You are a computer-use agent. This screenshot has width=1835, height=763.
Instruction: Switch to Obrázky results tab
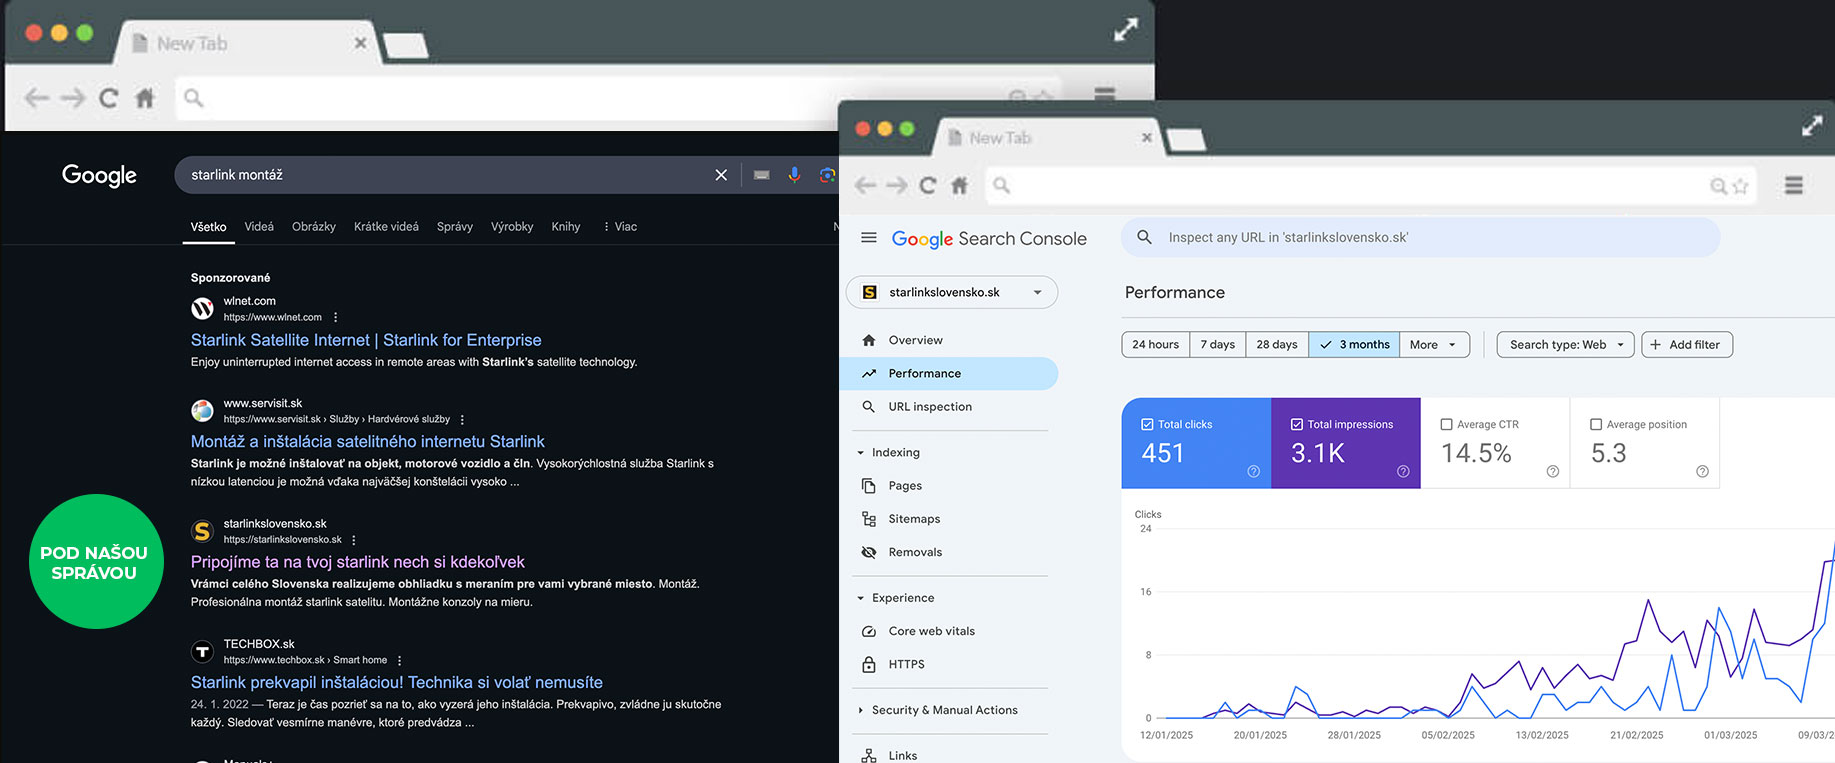pyautogui.click(x=314, y=227)
